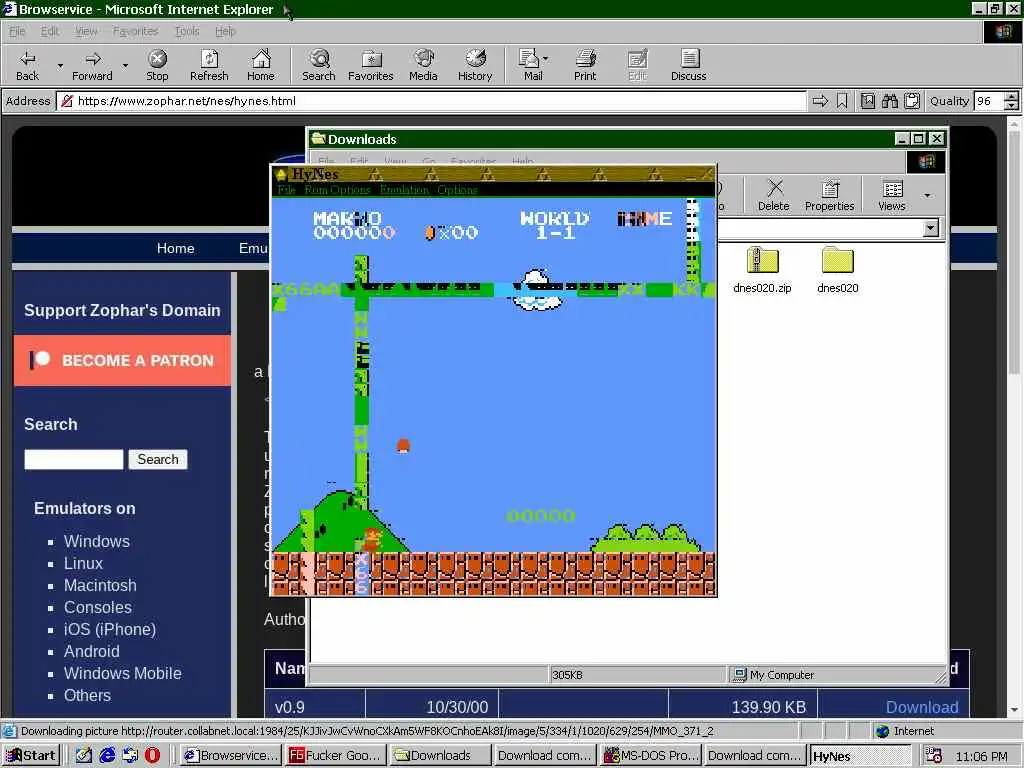Viewport: 1024px width, 768px height.
Task: Click Delete in Downloads window toolbar
Action: (x=774, y=195)
